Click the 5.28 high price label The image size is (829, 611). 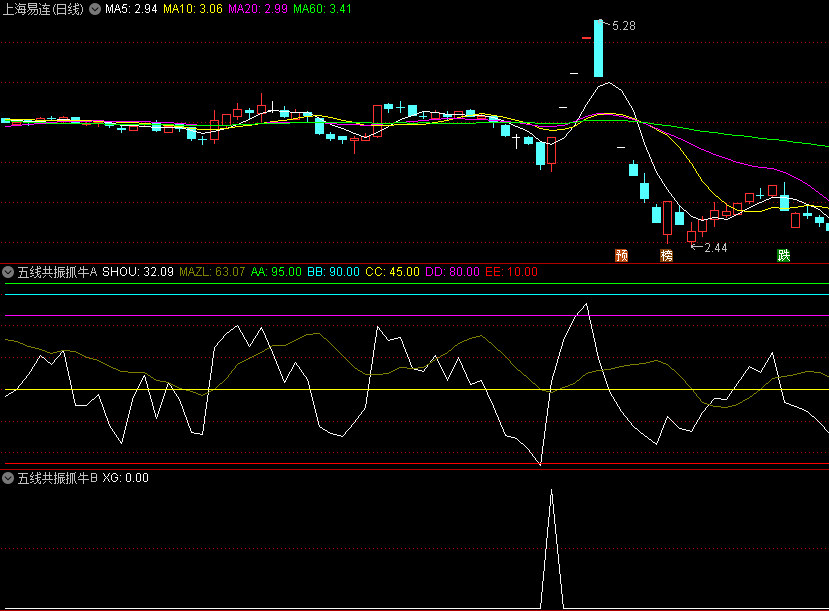tap(624, 26)
